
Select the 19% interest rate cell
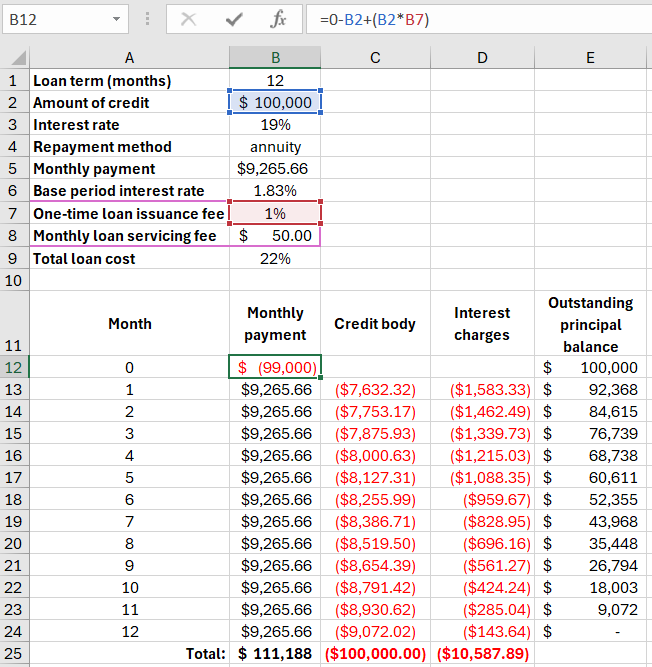[275, 125]
